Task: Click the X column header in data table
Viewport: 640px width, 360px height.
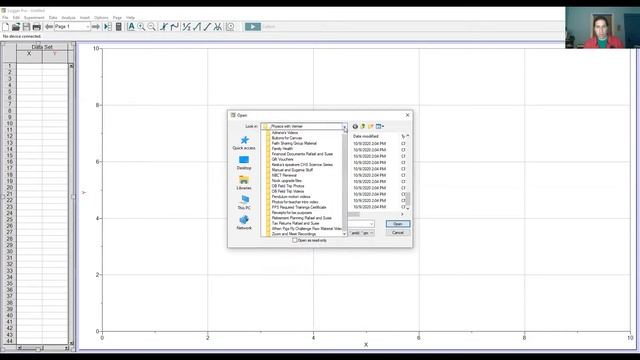Action: (x=29, y=54)
